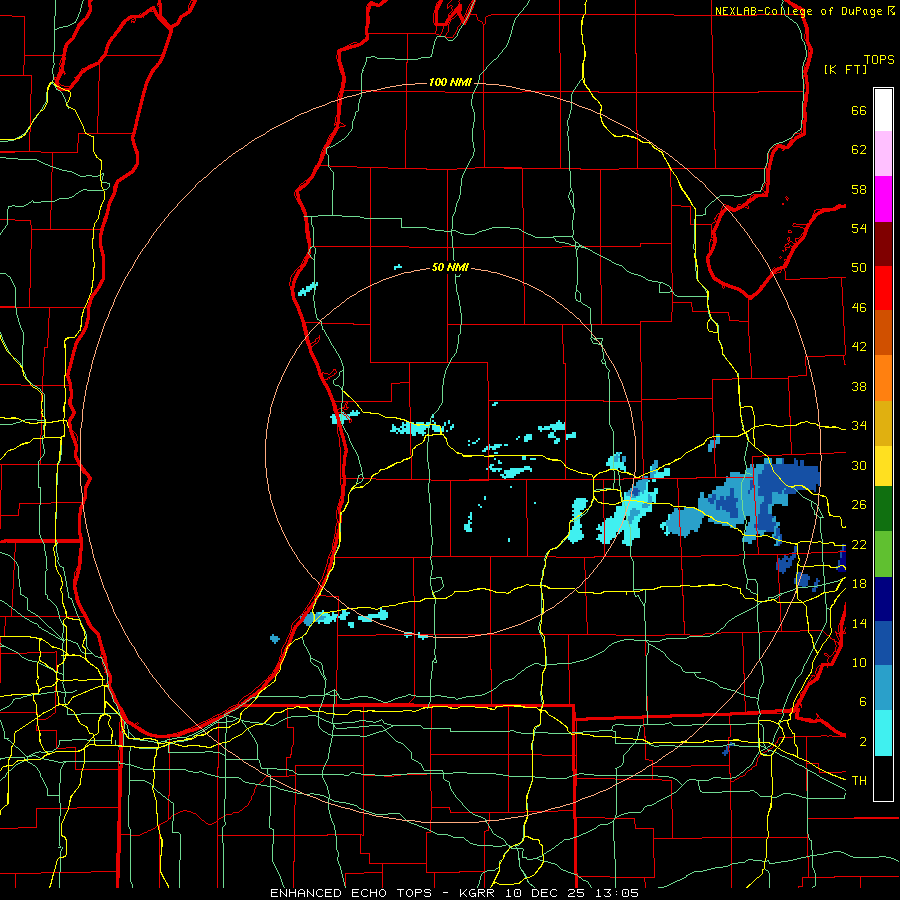Click the legend value 22
This screenshot has height=900, width=900.
tap(859, 544)
